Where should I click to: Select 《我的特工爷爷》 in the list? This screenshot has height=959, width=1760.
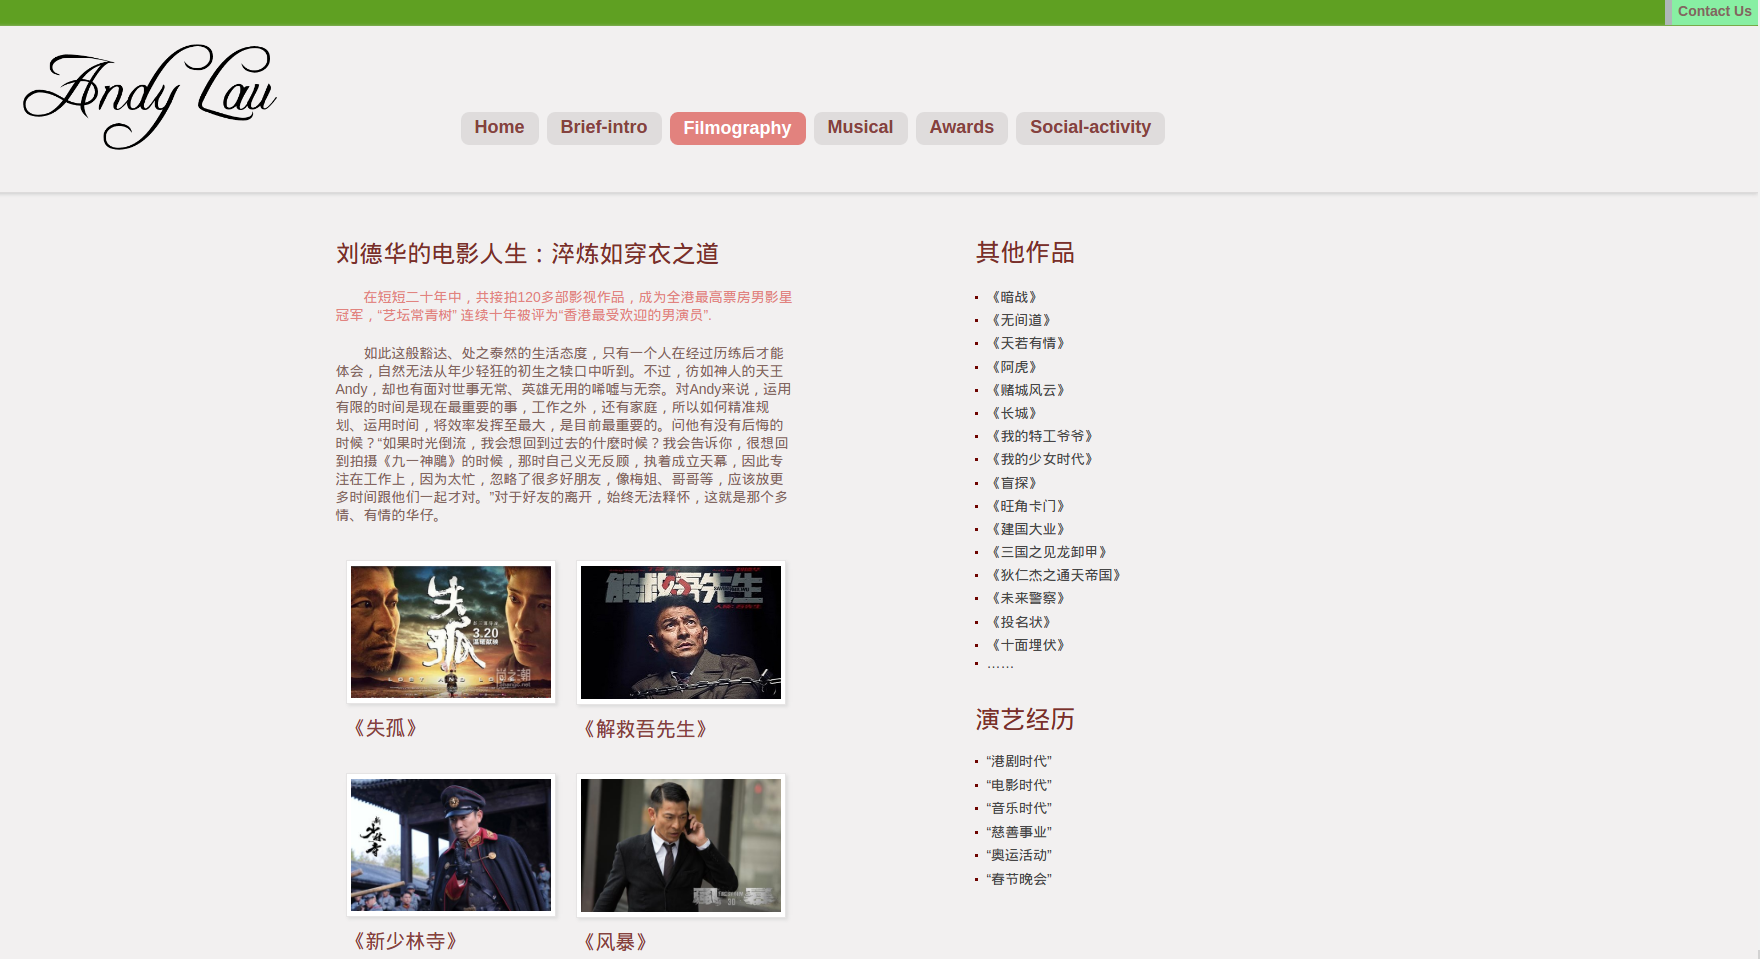[1043, 436]
